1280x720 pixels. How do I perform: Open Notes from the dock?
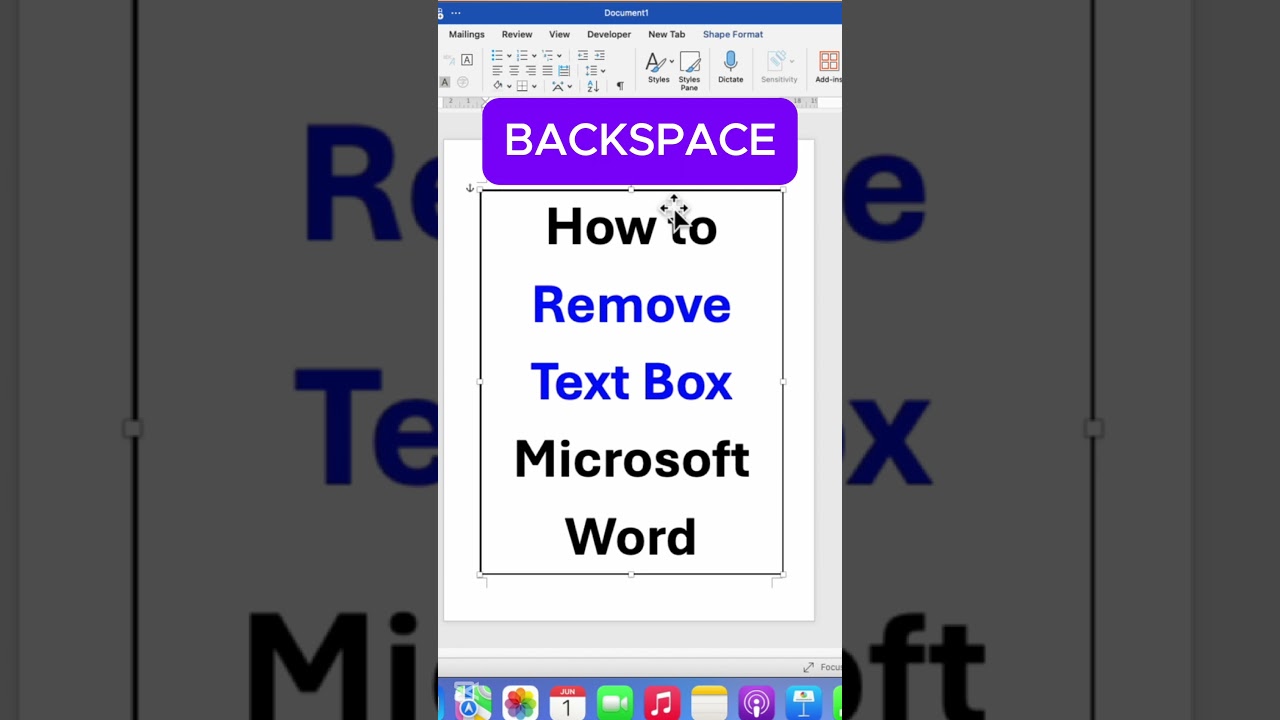point(709,703)
